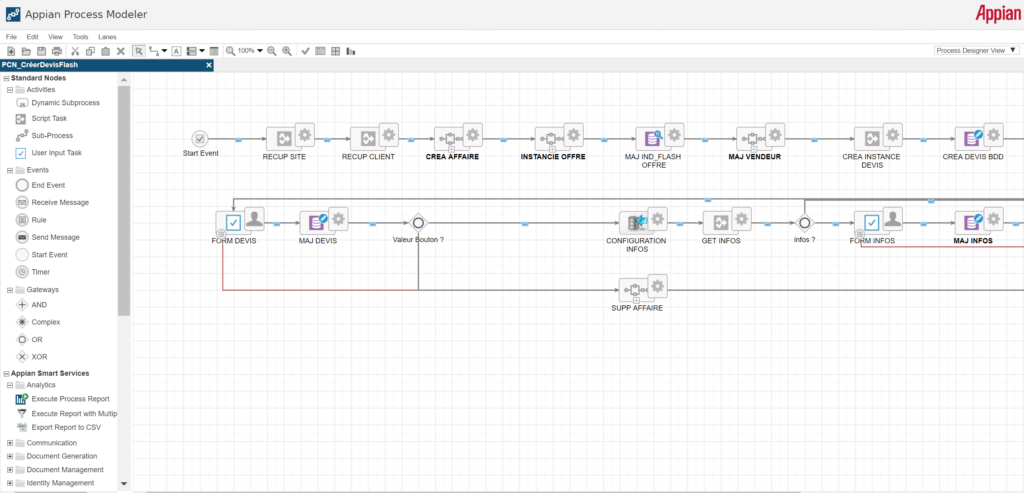Open the lane options dropdown arrow

click(x=202, y=51)
